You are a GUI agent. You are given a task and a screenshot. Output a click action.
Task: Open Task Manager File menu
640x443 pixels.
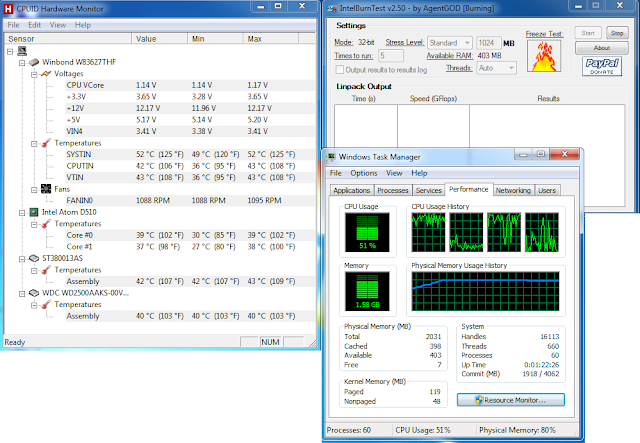pos(336,173)
